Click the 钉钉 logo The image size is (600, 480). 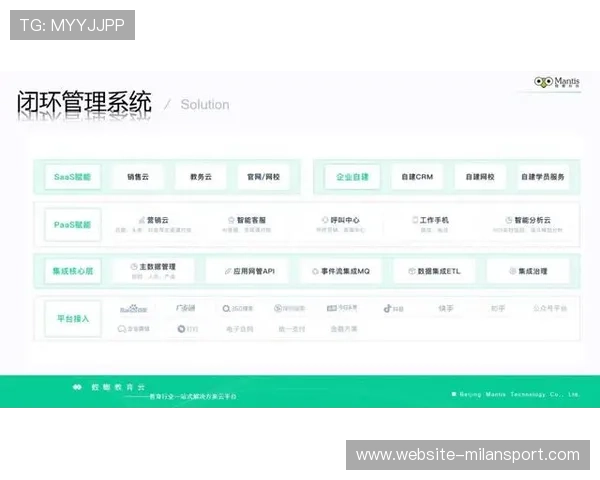[188, 329]
